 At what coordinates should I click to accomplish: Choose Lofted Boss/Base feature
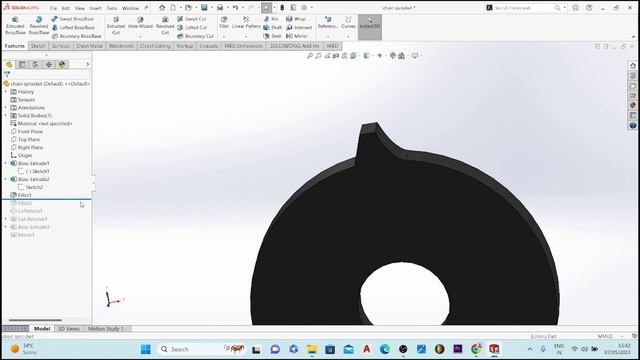click(x=73, y=27)
